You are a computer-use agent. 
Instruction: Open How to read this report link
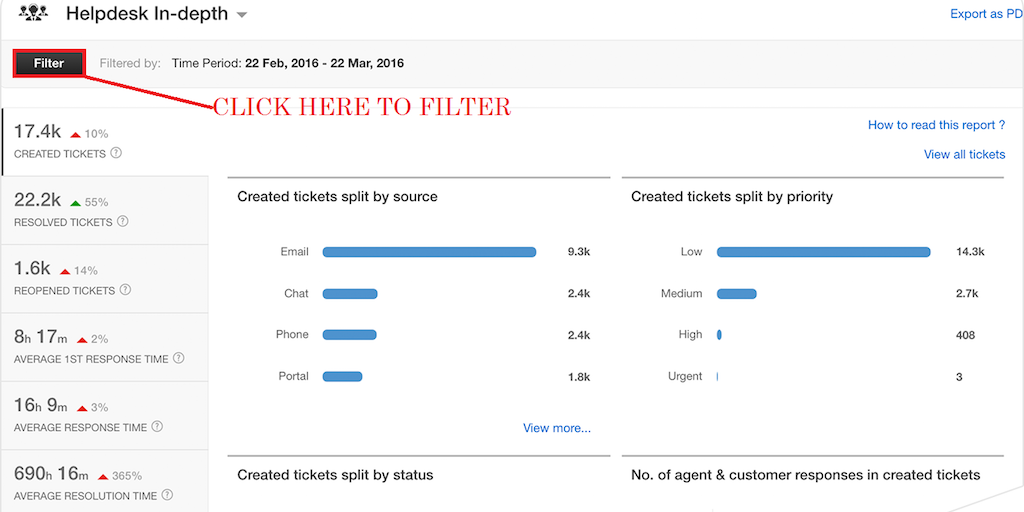coord(936,125)
